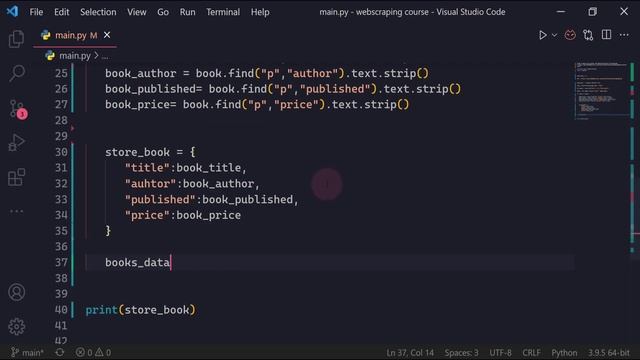Place cursor at books_data on line 37
640x360 pixels.
138,262
